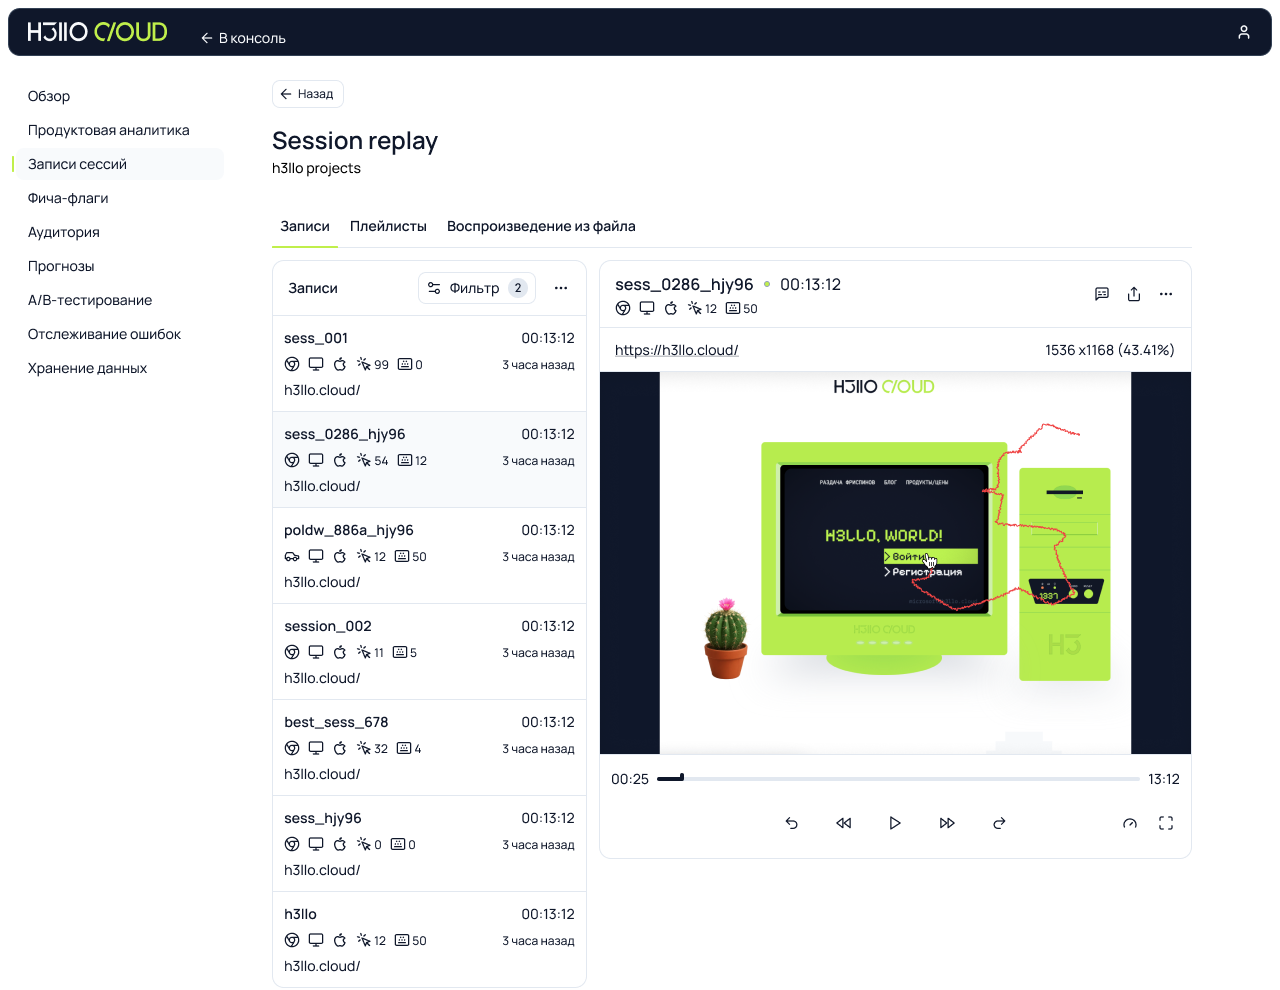Open the player's more options menu
The width and height of the screenshot is (1280, 990).
click(1166, 294)
